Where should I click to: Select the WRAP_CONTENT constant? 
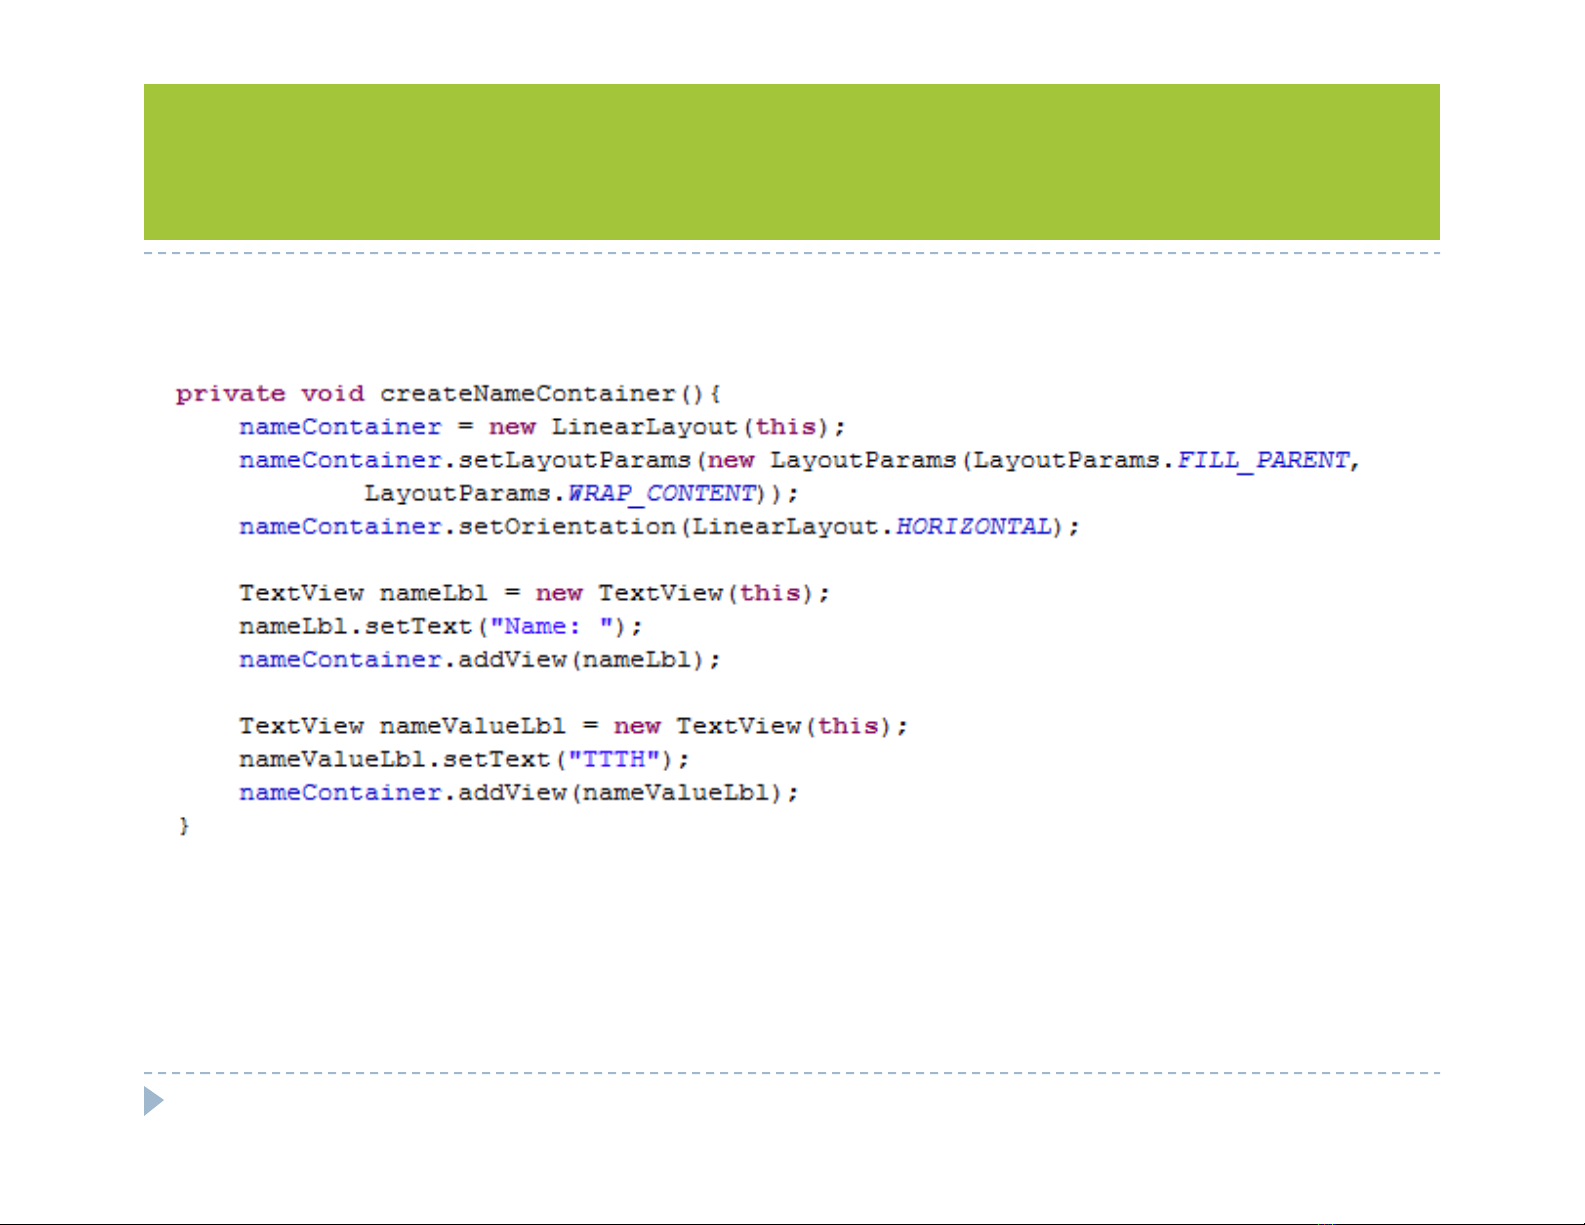(x=661, y=494)
